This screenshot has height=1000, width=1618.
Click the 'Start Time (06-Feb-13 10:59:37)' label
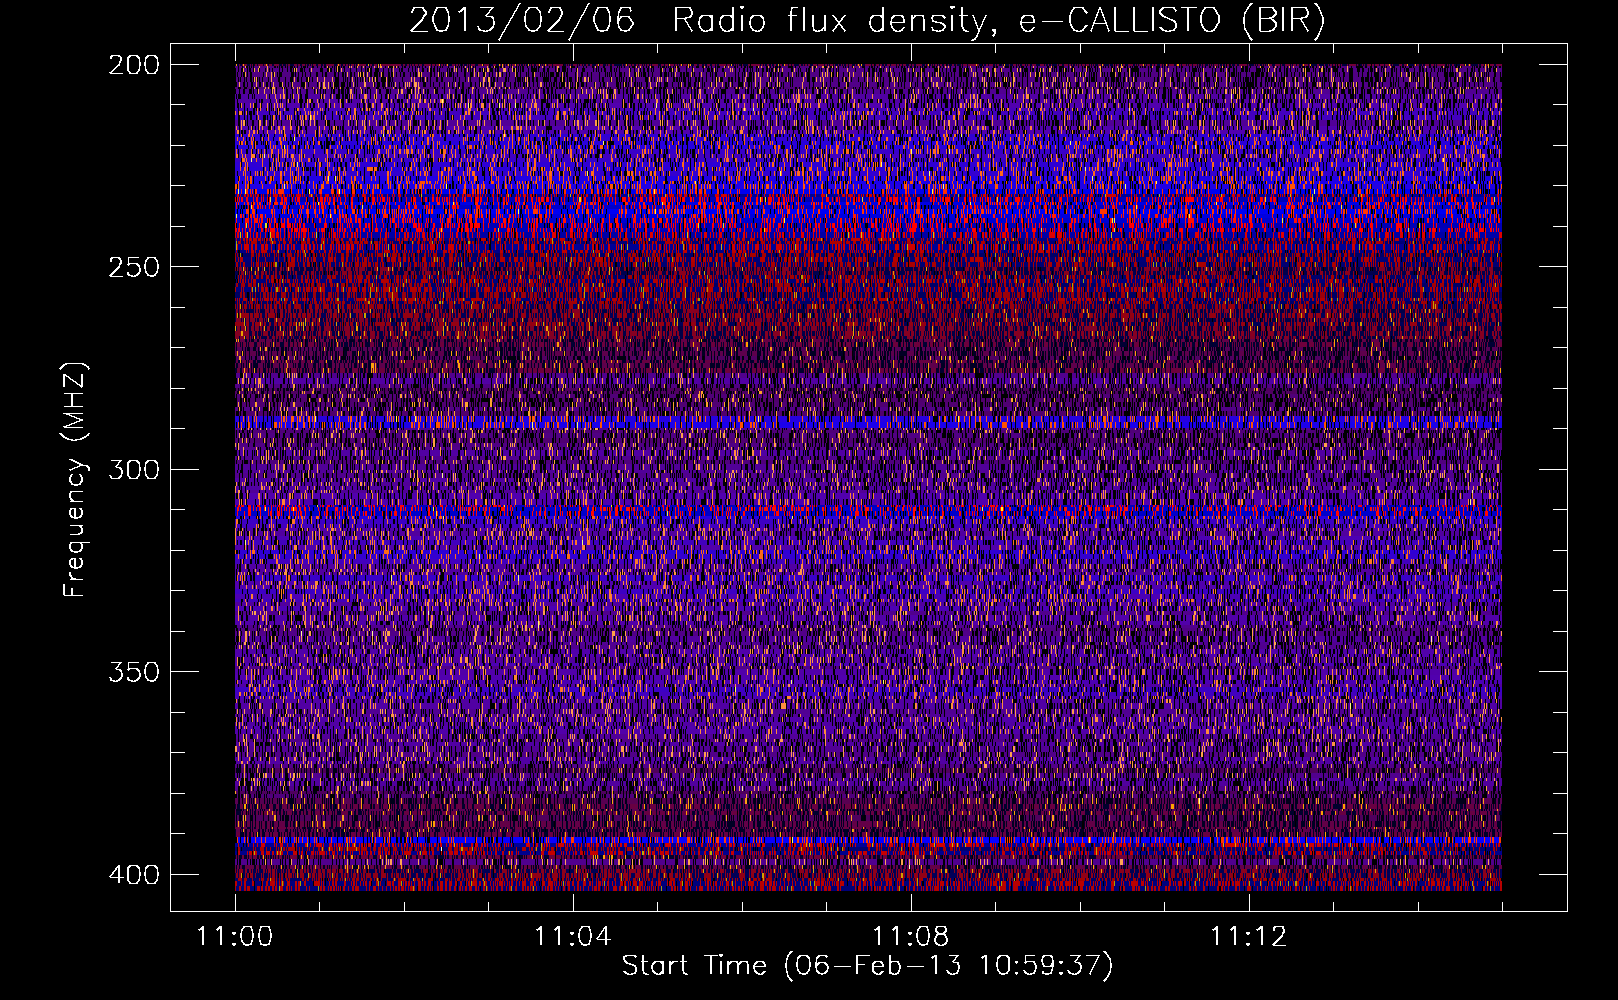pos(867,966)
